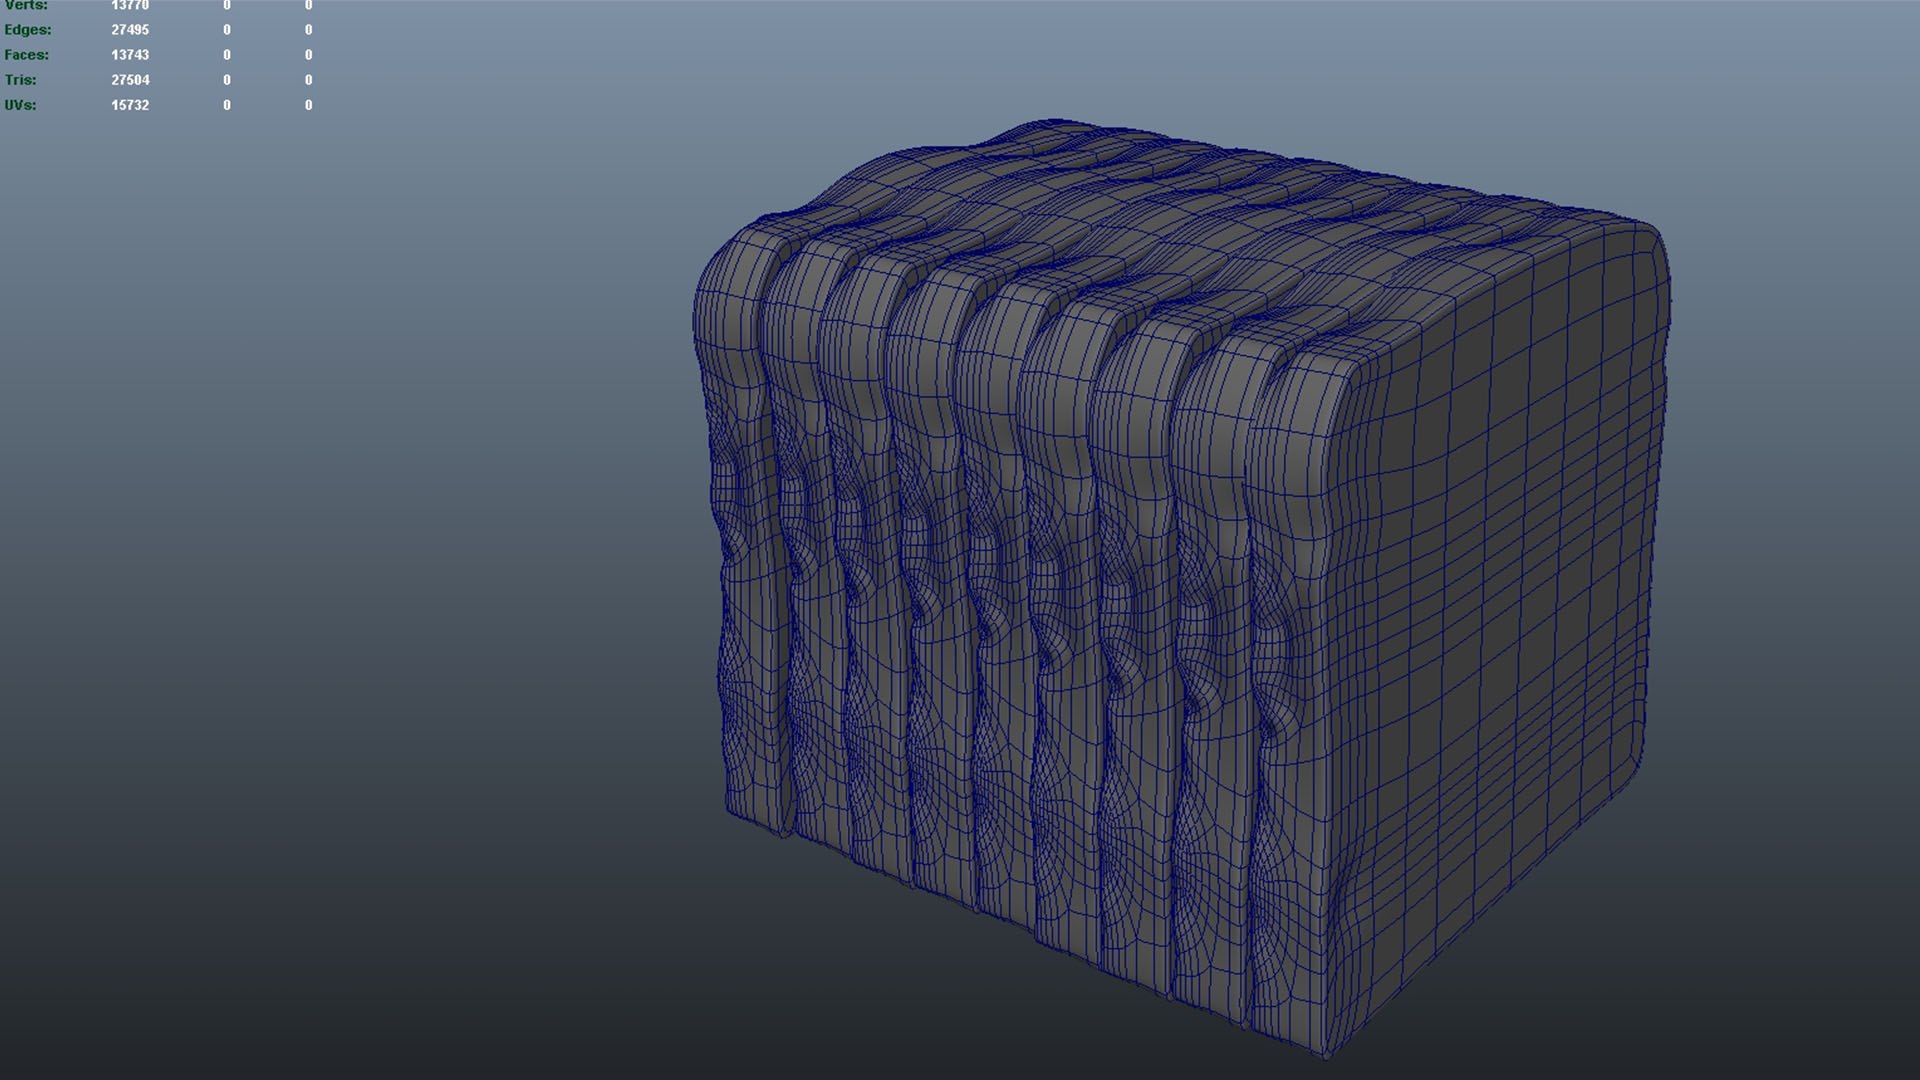Viewport: 1920px width, 1080px height.
Task: Click the UV count value 15732
Action: (x=130, y=105)
